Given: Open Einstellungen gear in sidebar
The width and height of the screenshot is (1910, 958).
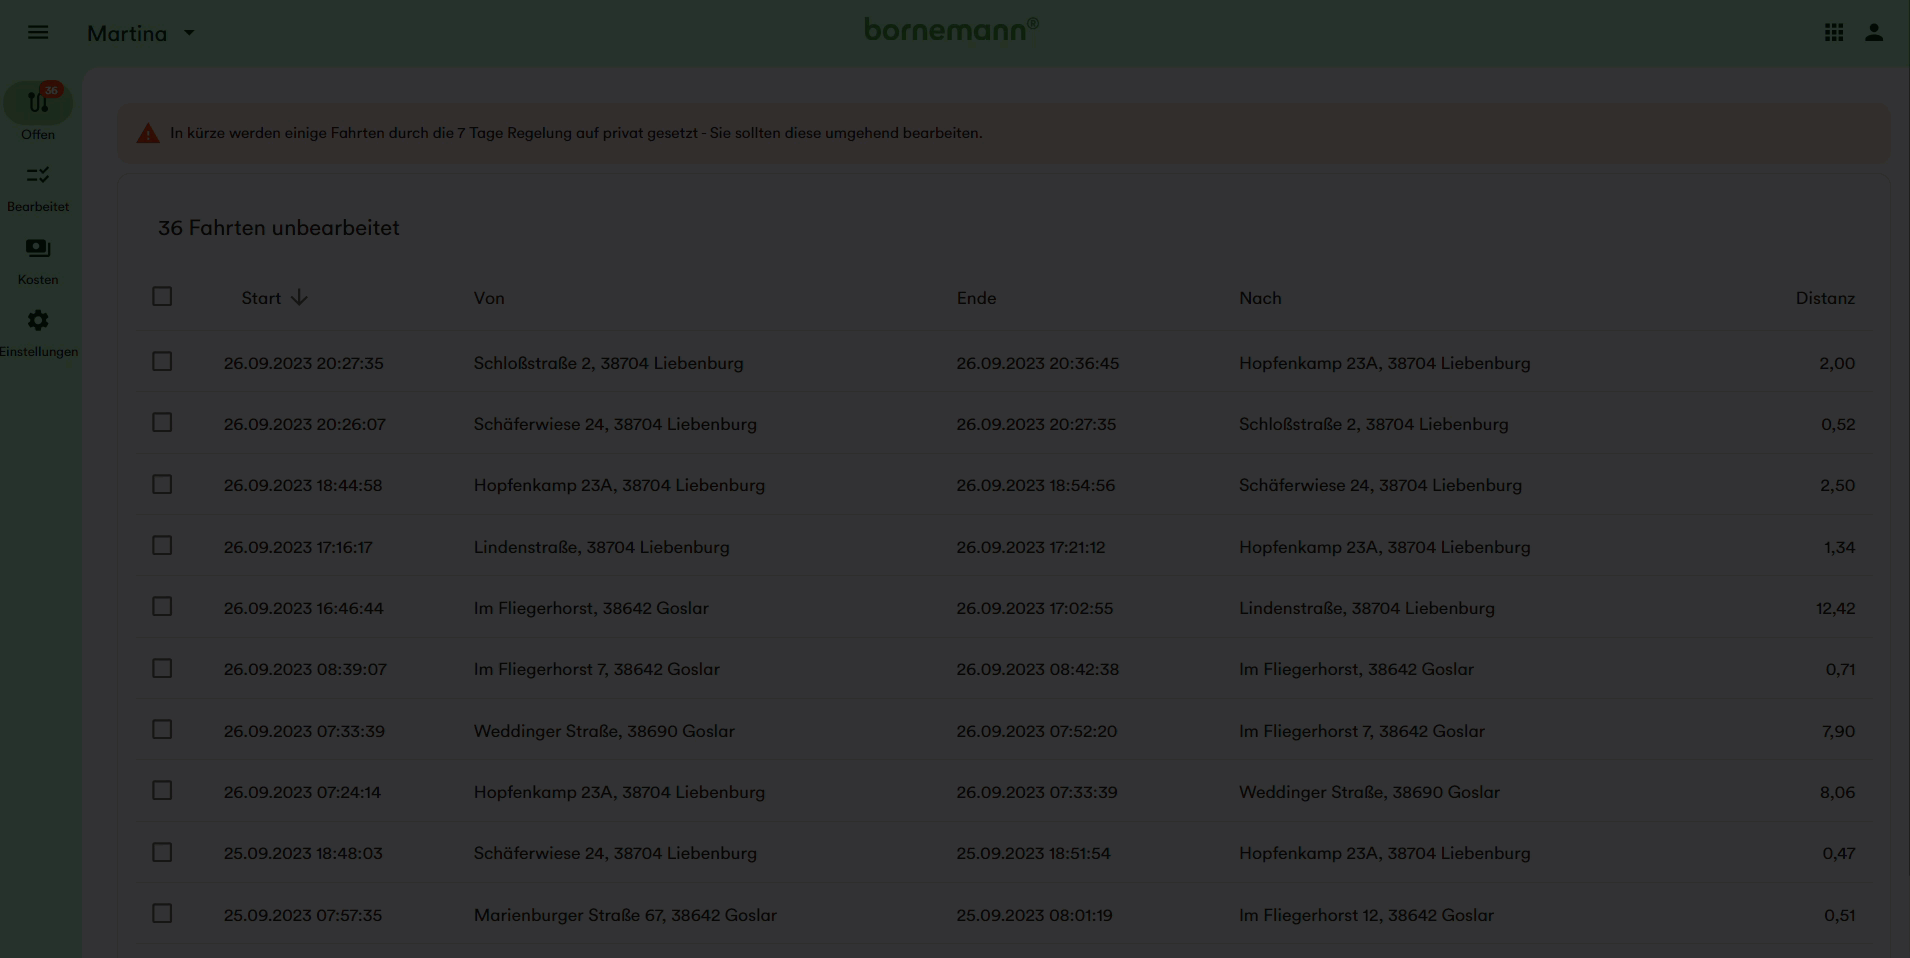Looking at the screenshot, I should click(x=38, y=332).
